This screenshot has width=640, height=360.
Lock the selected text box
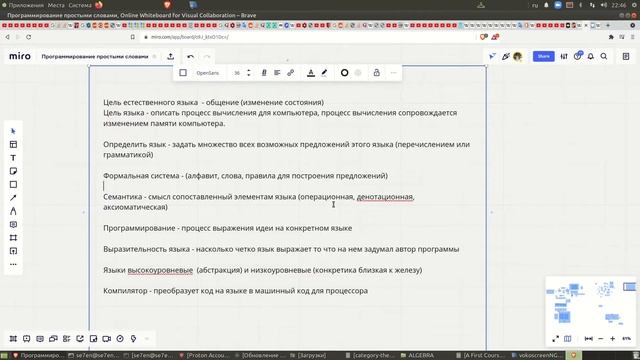pyautogui.click(x=376, y=73)
